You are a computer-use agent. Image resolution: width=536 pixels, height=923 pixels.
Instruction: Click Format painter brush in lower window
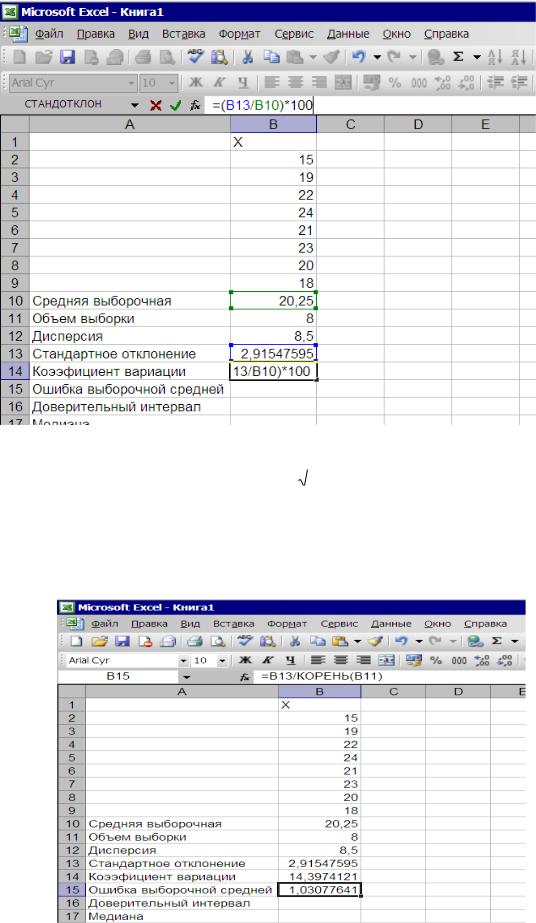tap(375, 641)
